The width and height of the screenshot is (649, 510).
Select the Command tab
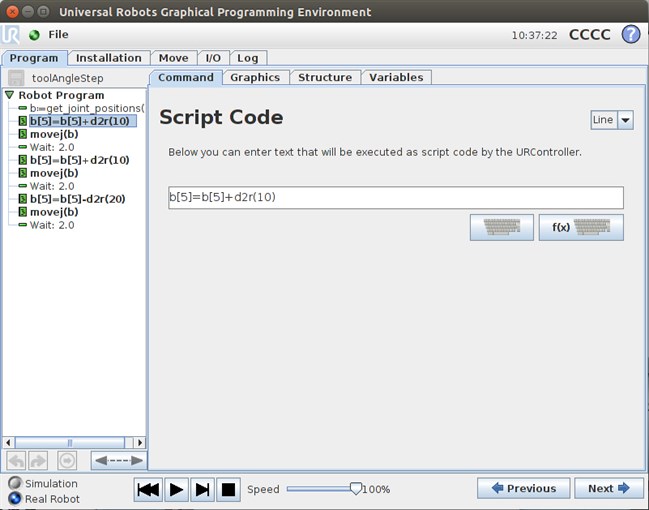[186, 77]
